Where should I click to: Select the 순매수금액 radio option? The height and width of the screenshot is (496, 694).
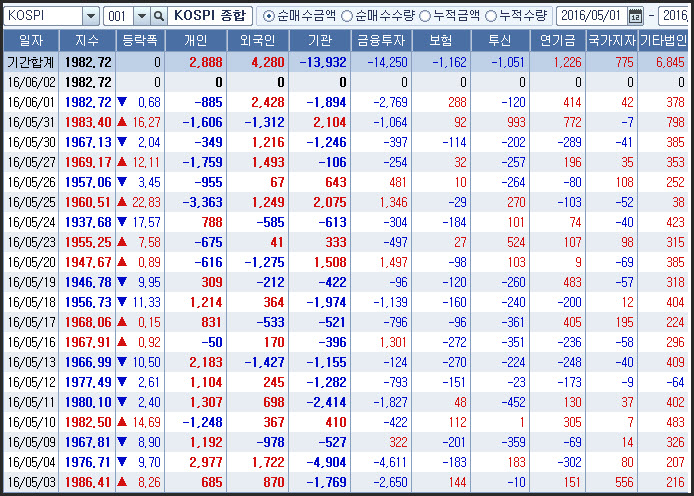click(268, 16)
